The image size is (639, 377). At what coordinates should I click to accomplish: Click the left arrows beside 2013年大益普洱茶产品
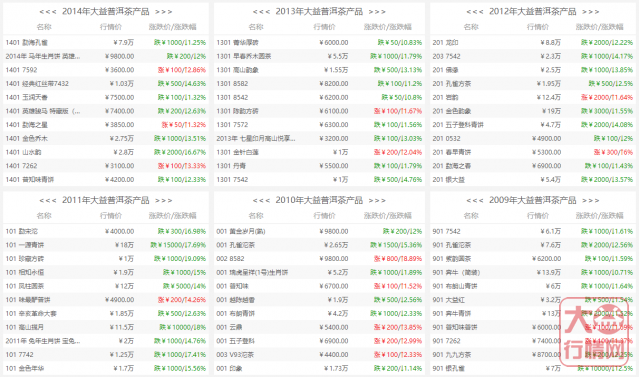tap(261, 12)
